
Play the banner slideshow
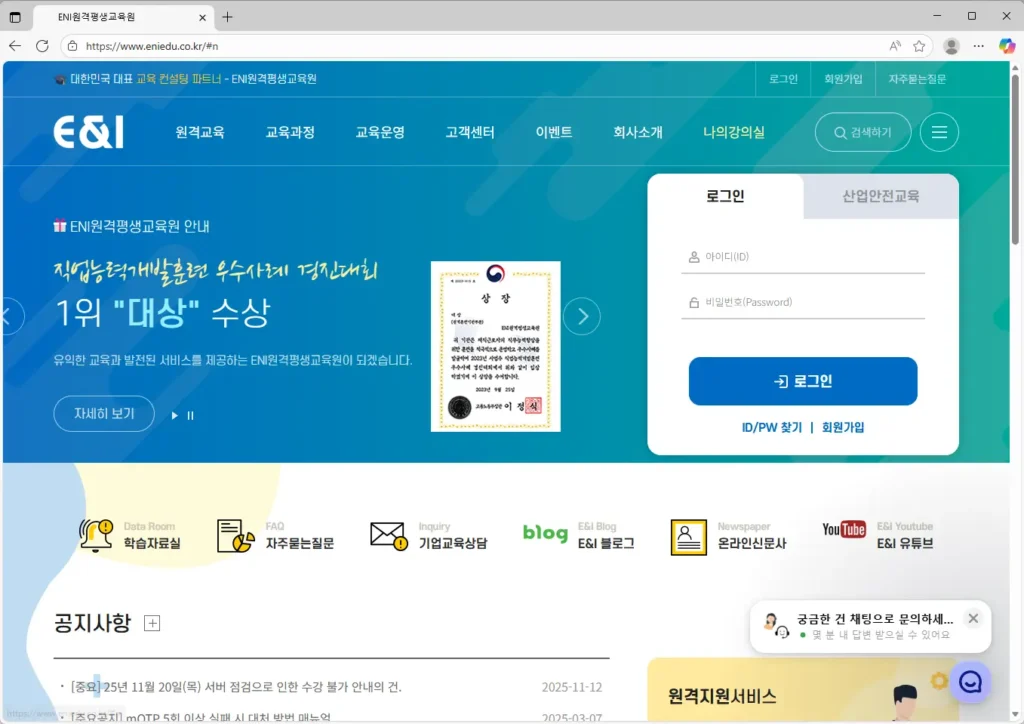[x=174, y=415]
